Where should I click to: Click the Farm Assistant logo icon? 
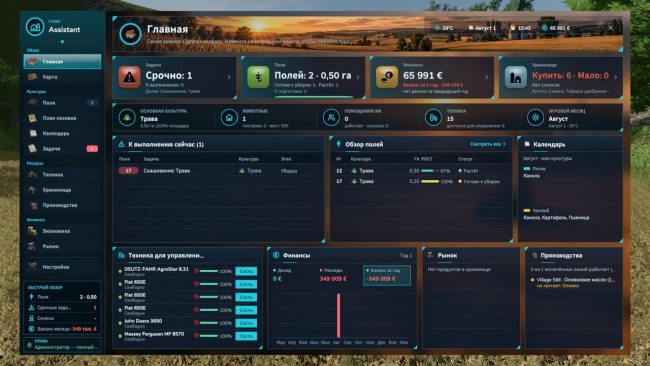coord(35,27)
